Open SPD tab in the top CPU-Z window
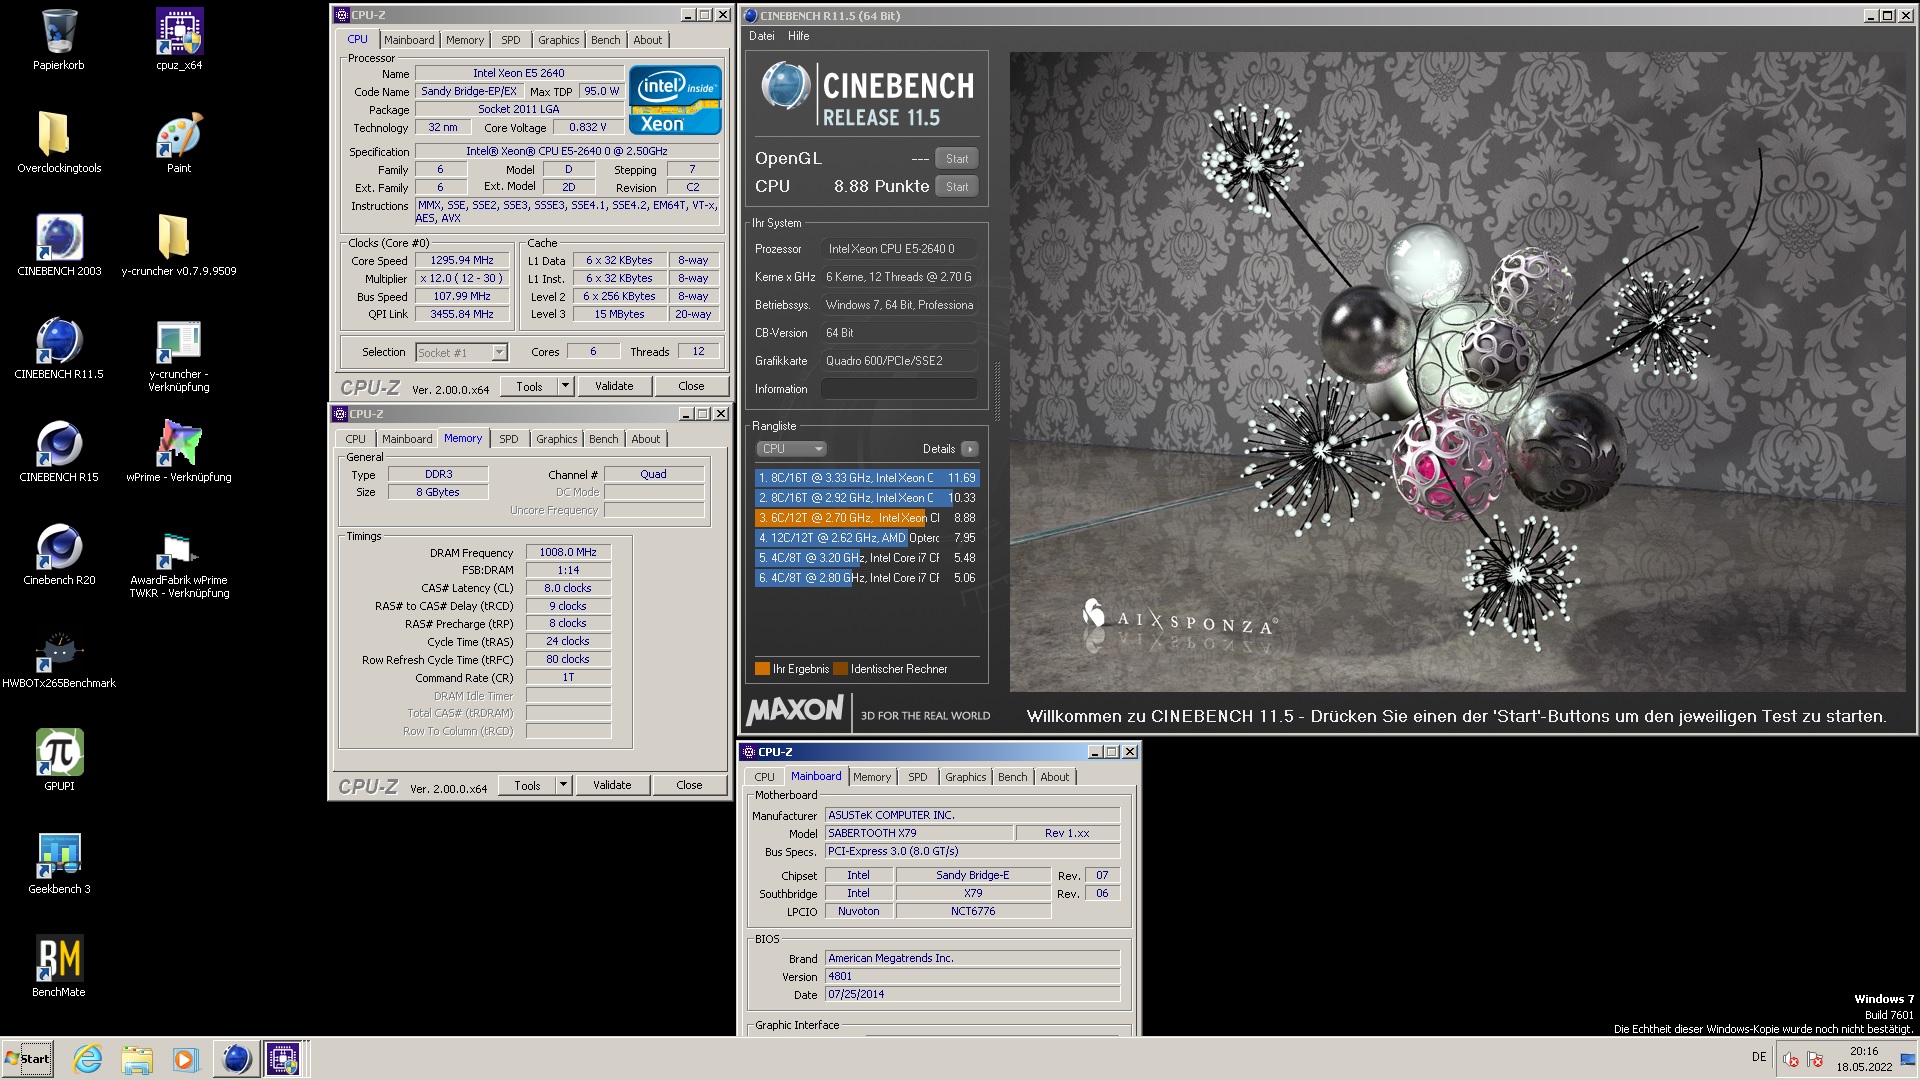 [x=511, y=40]
